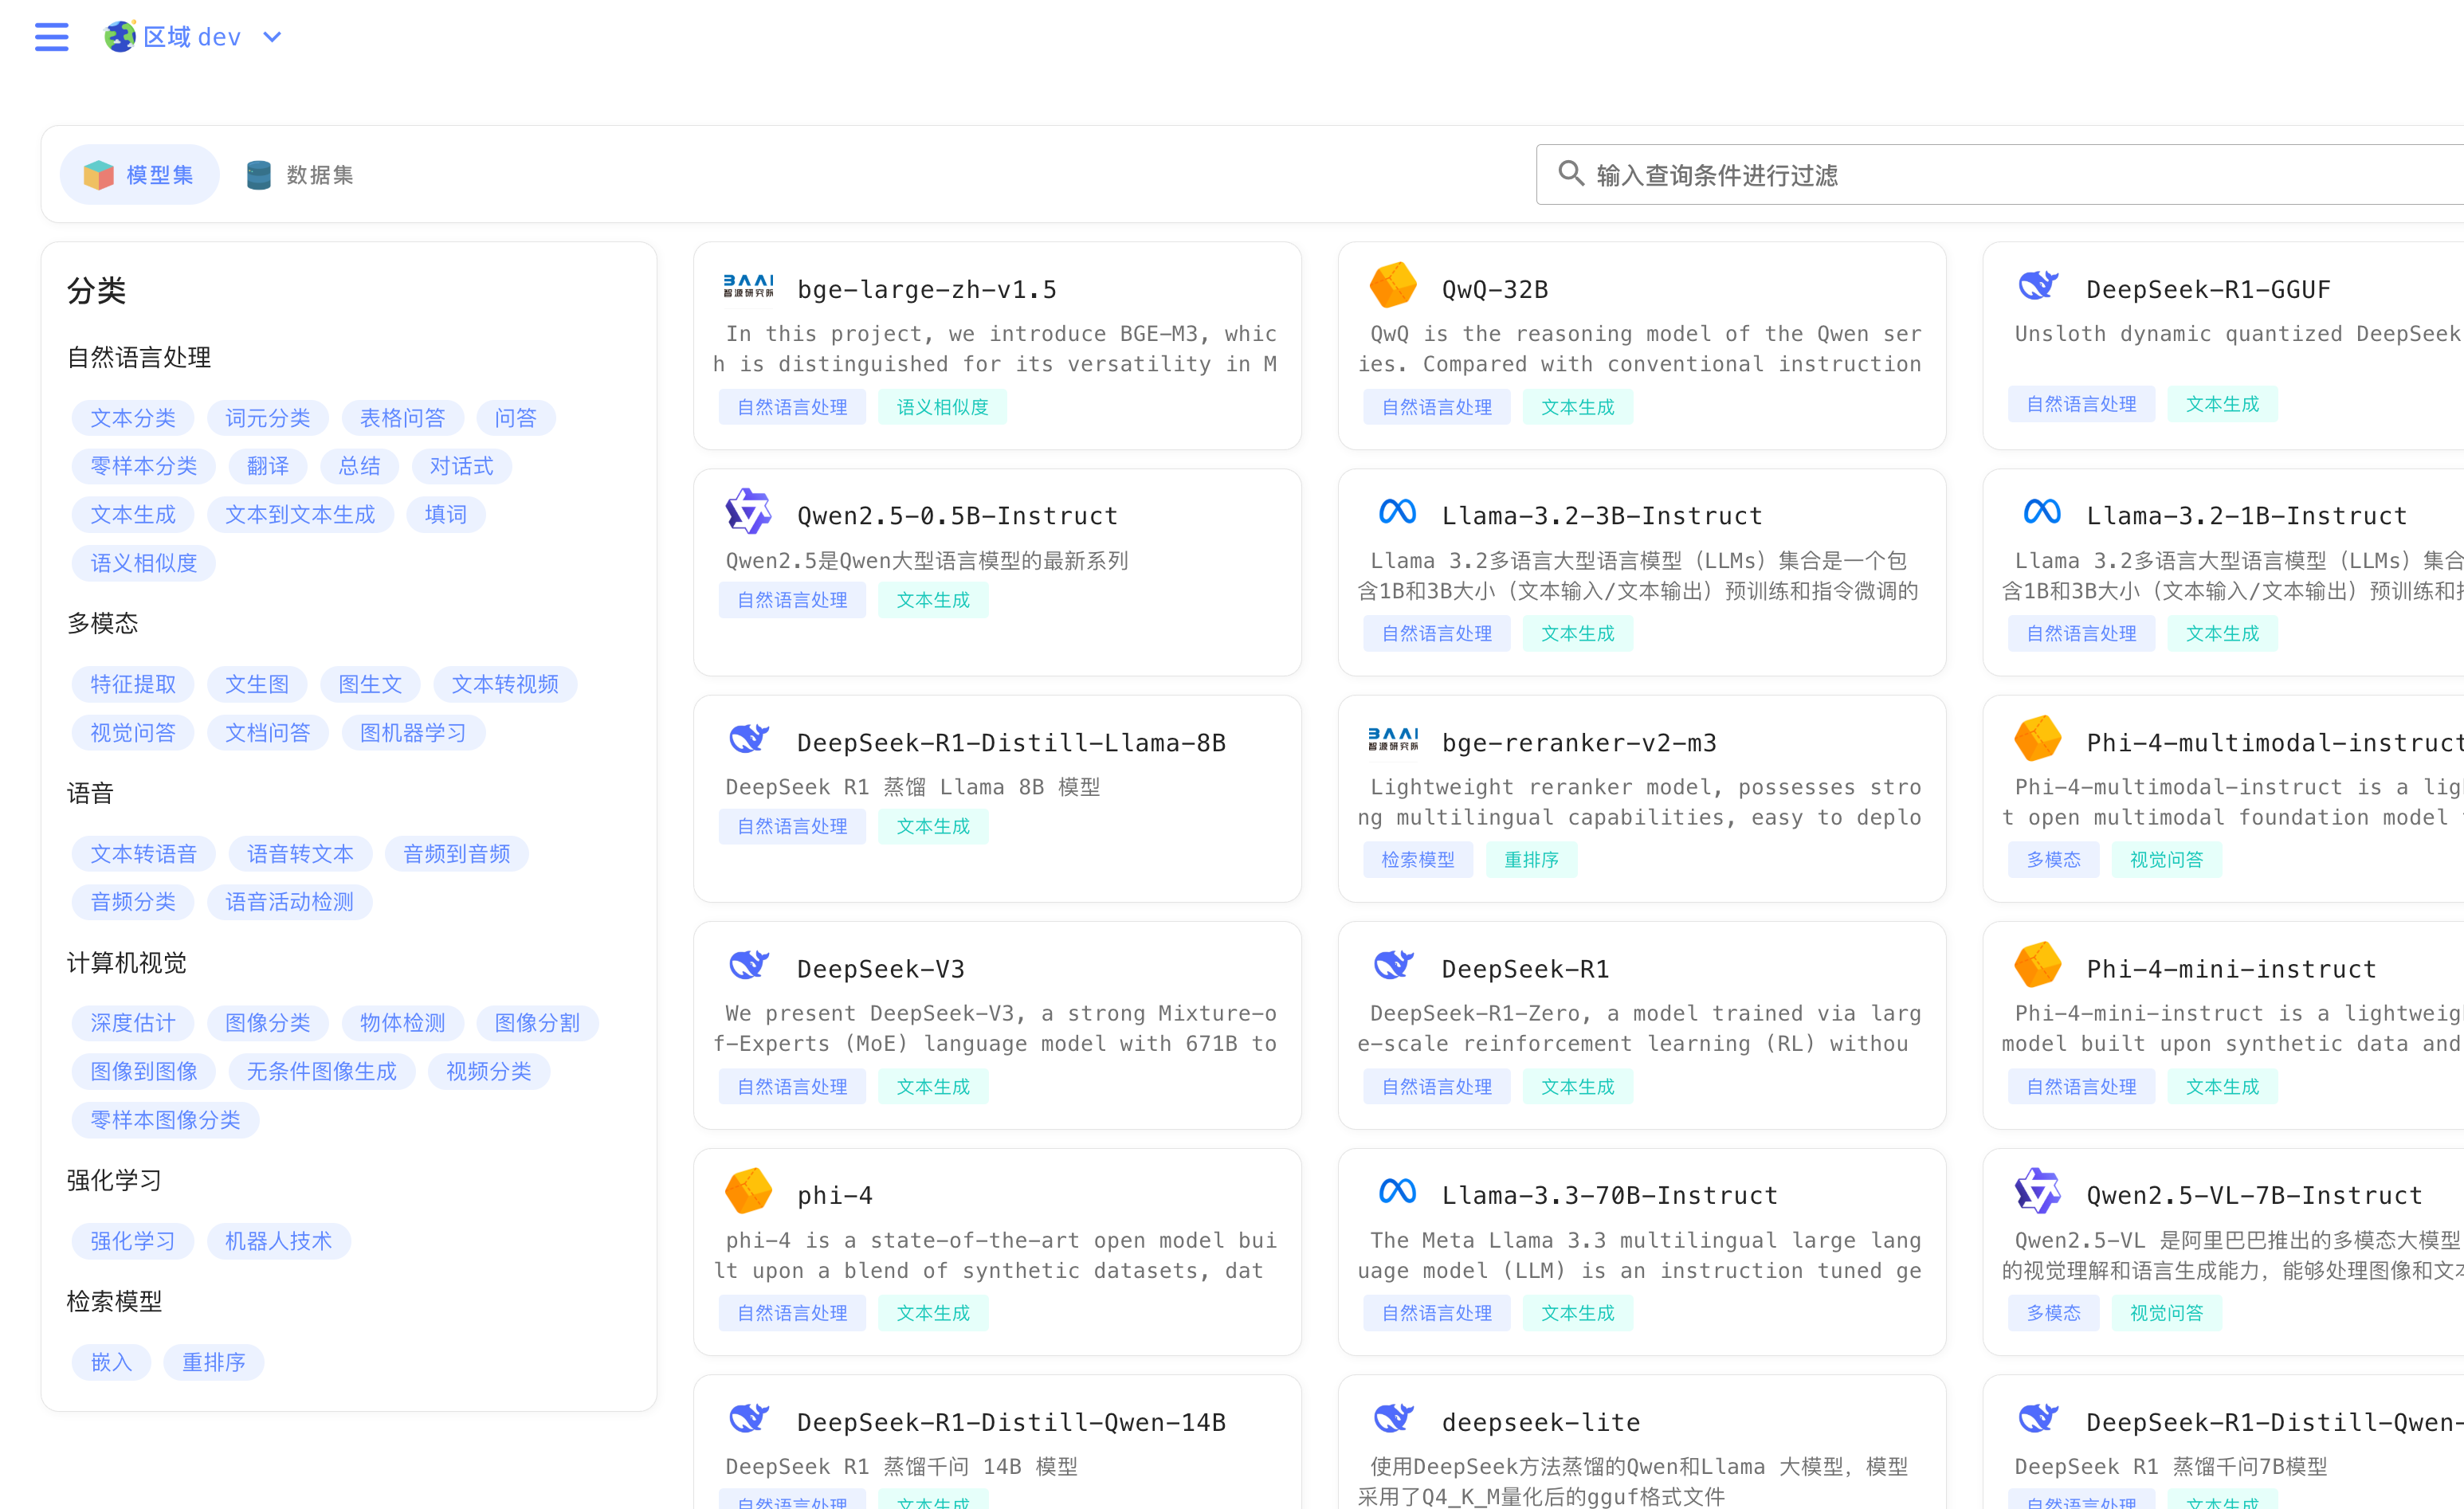Click the DeepSeek-V3 whale icon

(748, 965)
